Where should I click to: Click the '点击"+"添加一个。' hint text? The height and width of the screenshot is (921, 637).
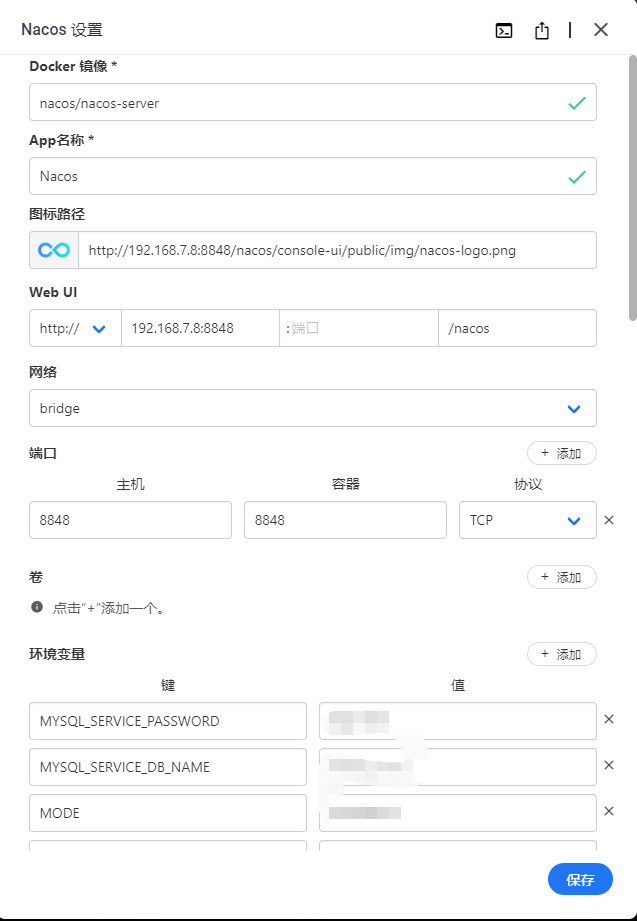[x=109, y=608]
